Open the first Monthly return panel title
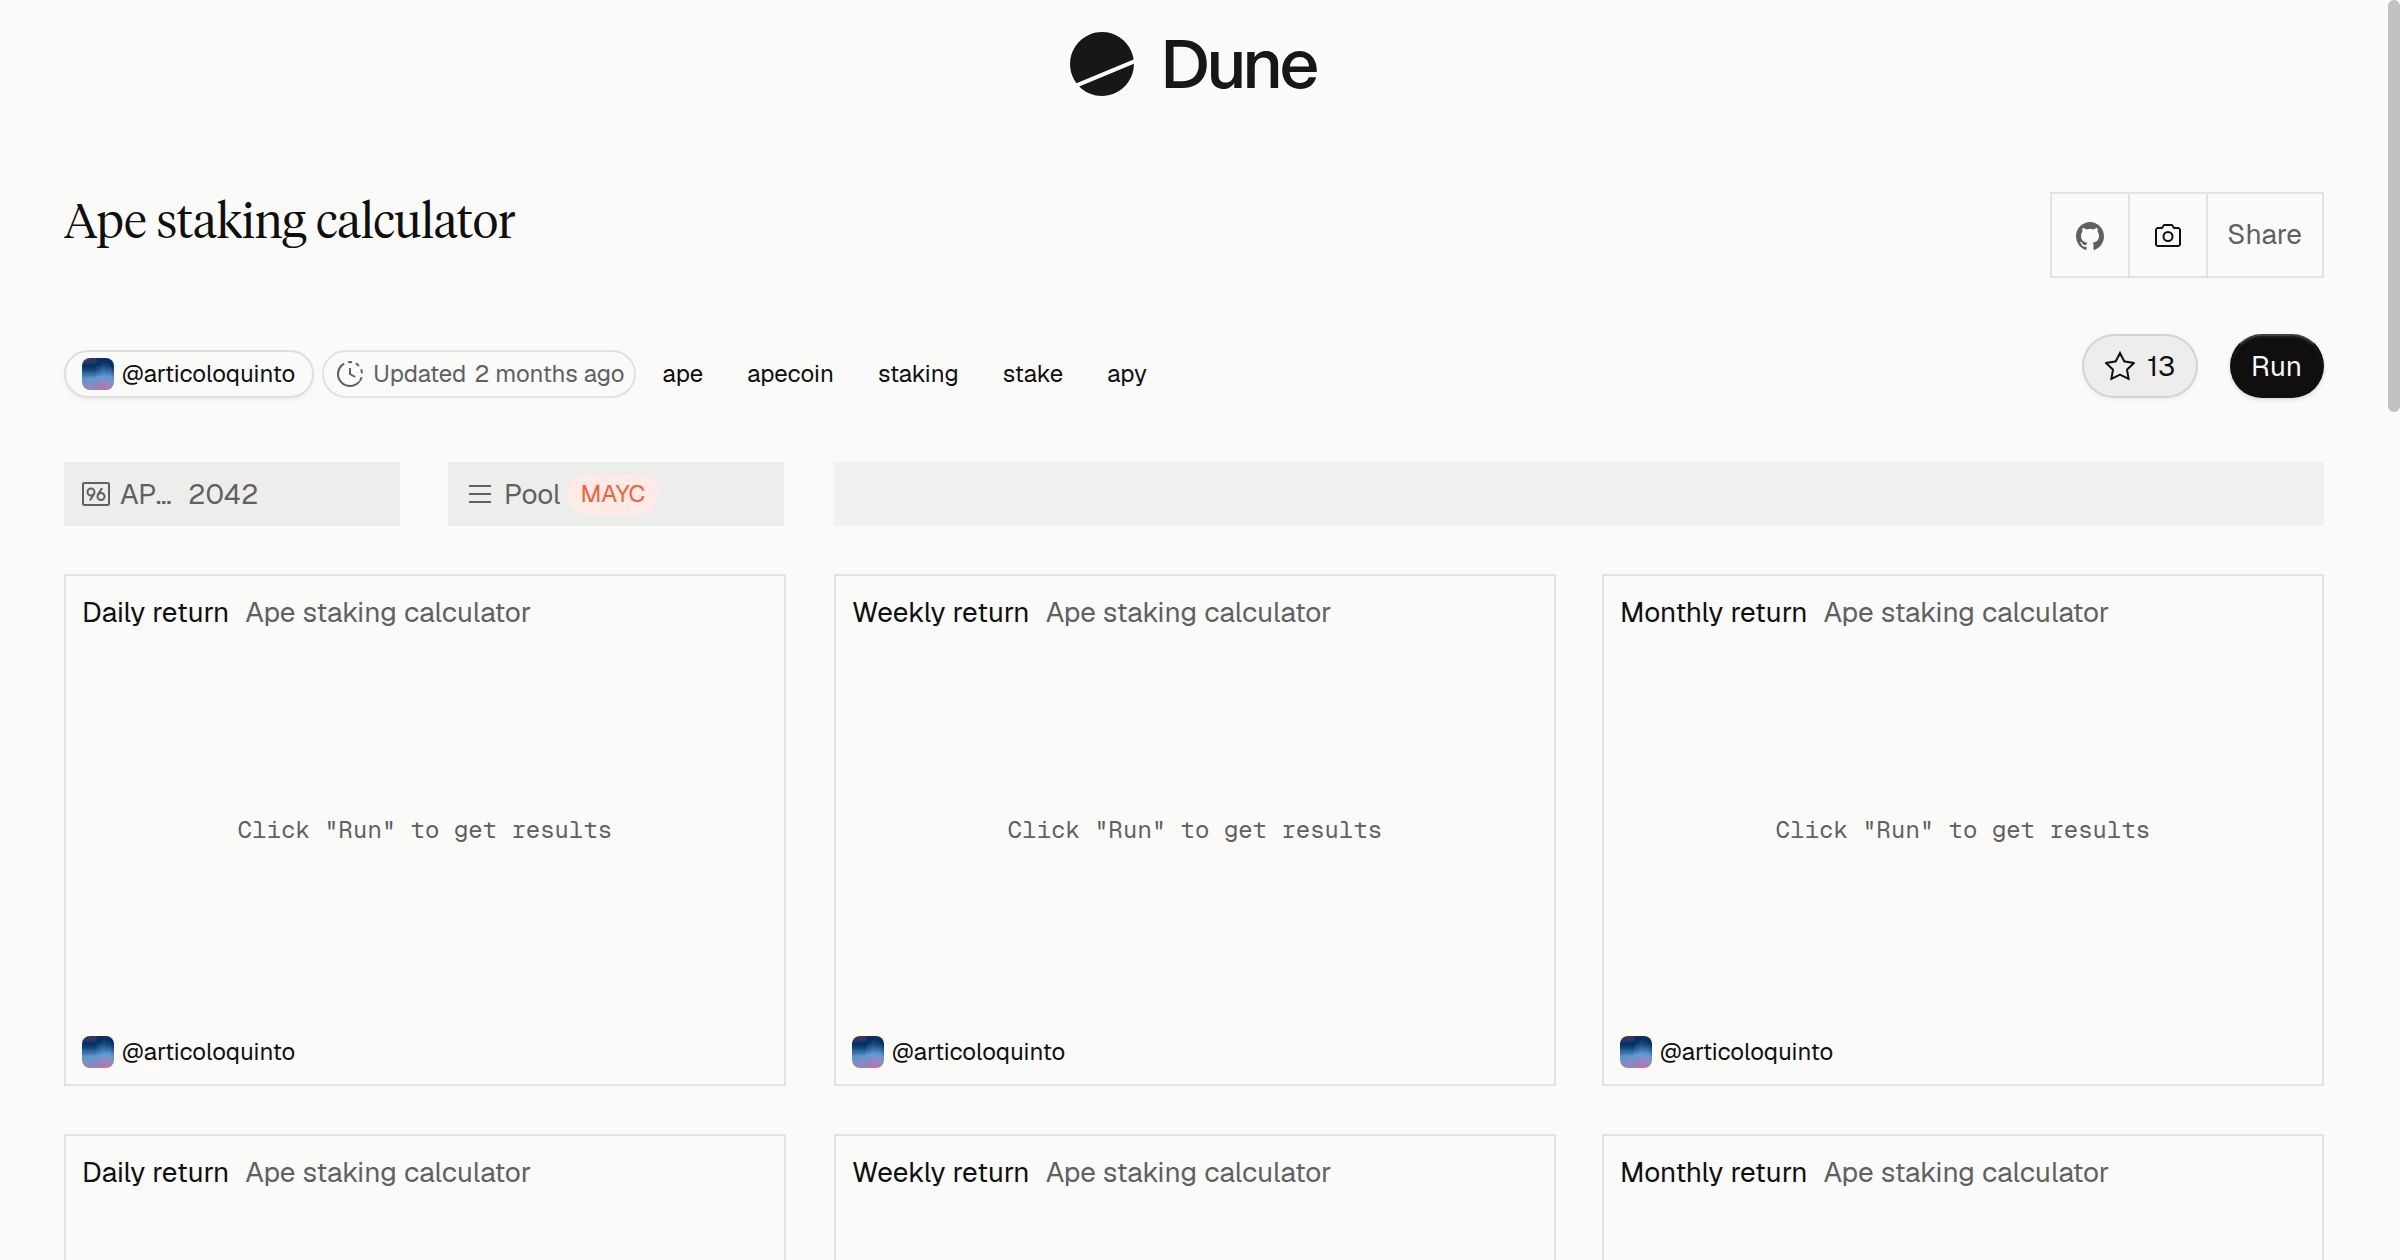 pos(1713,612)
